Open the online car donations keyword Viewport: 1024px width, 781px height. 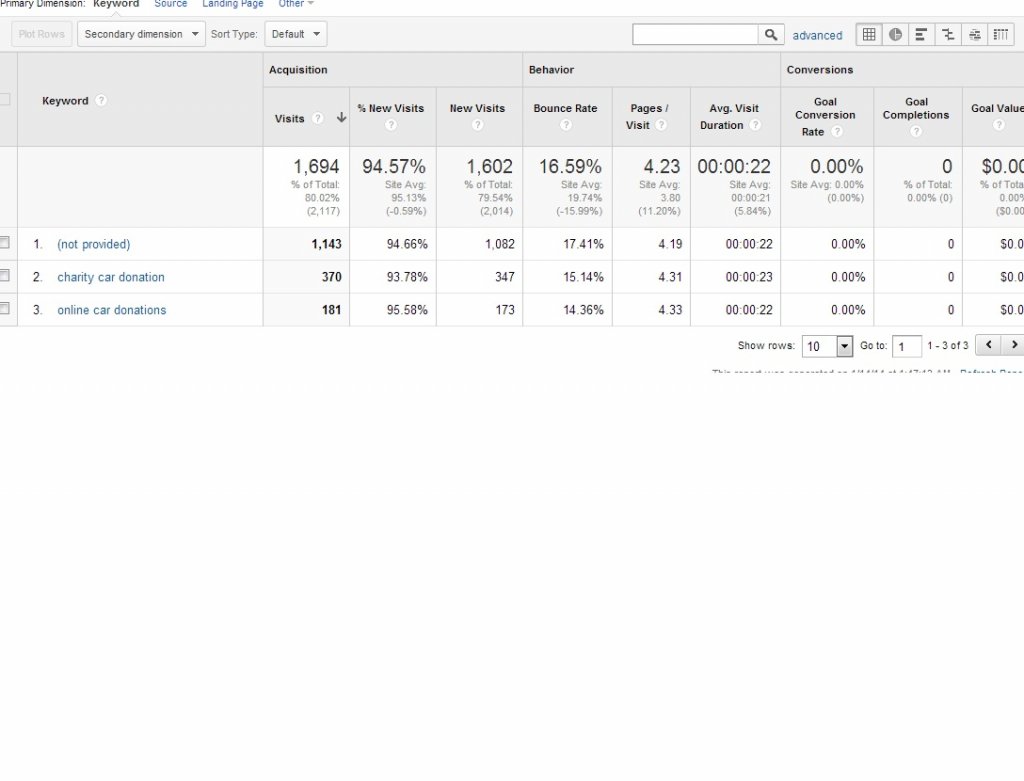click(112, 310)
